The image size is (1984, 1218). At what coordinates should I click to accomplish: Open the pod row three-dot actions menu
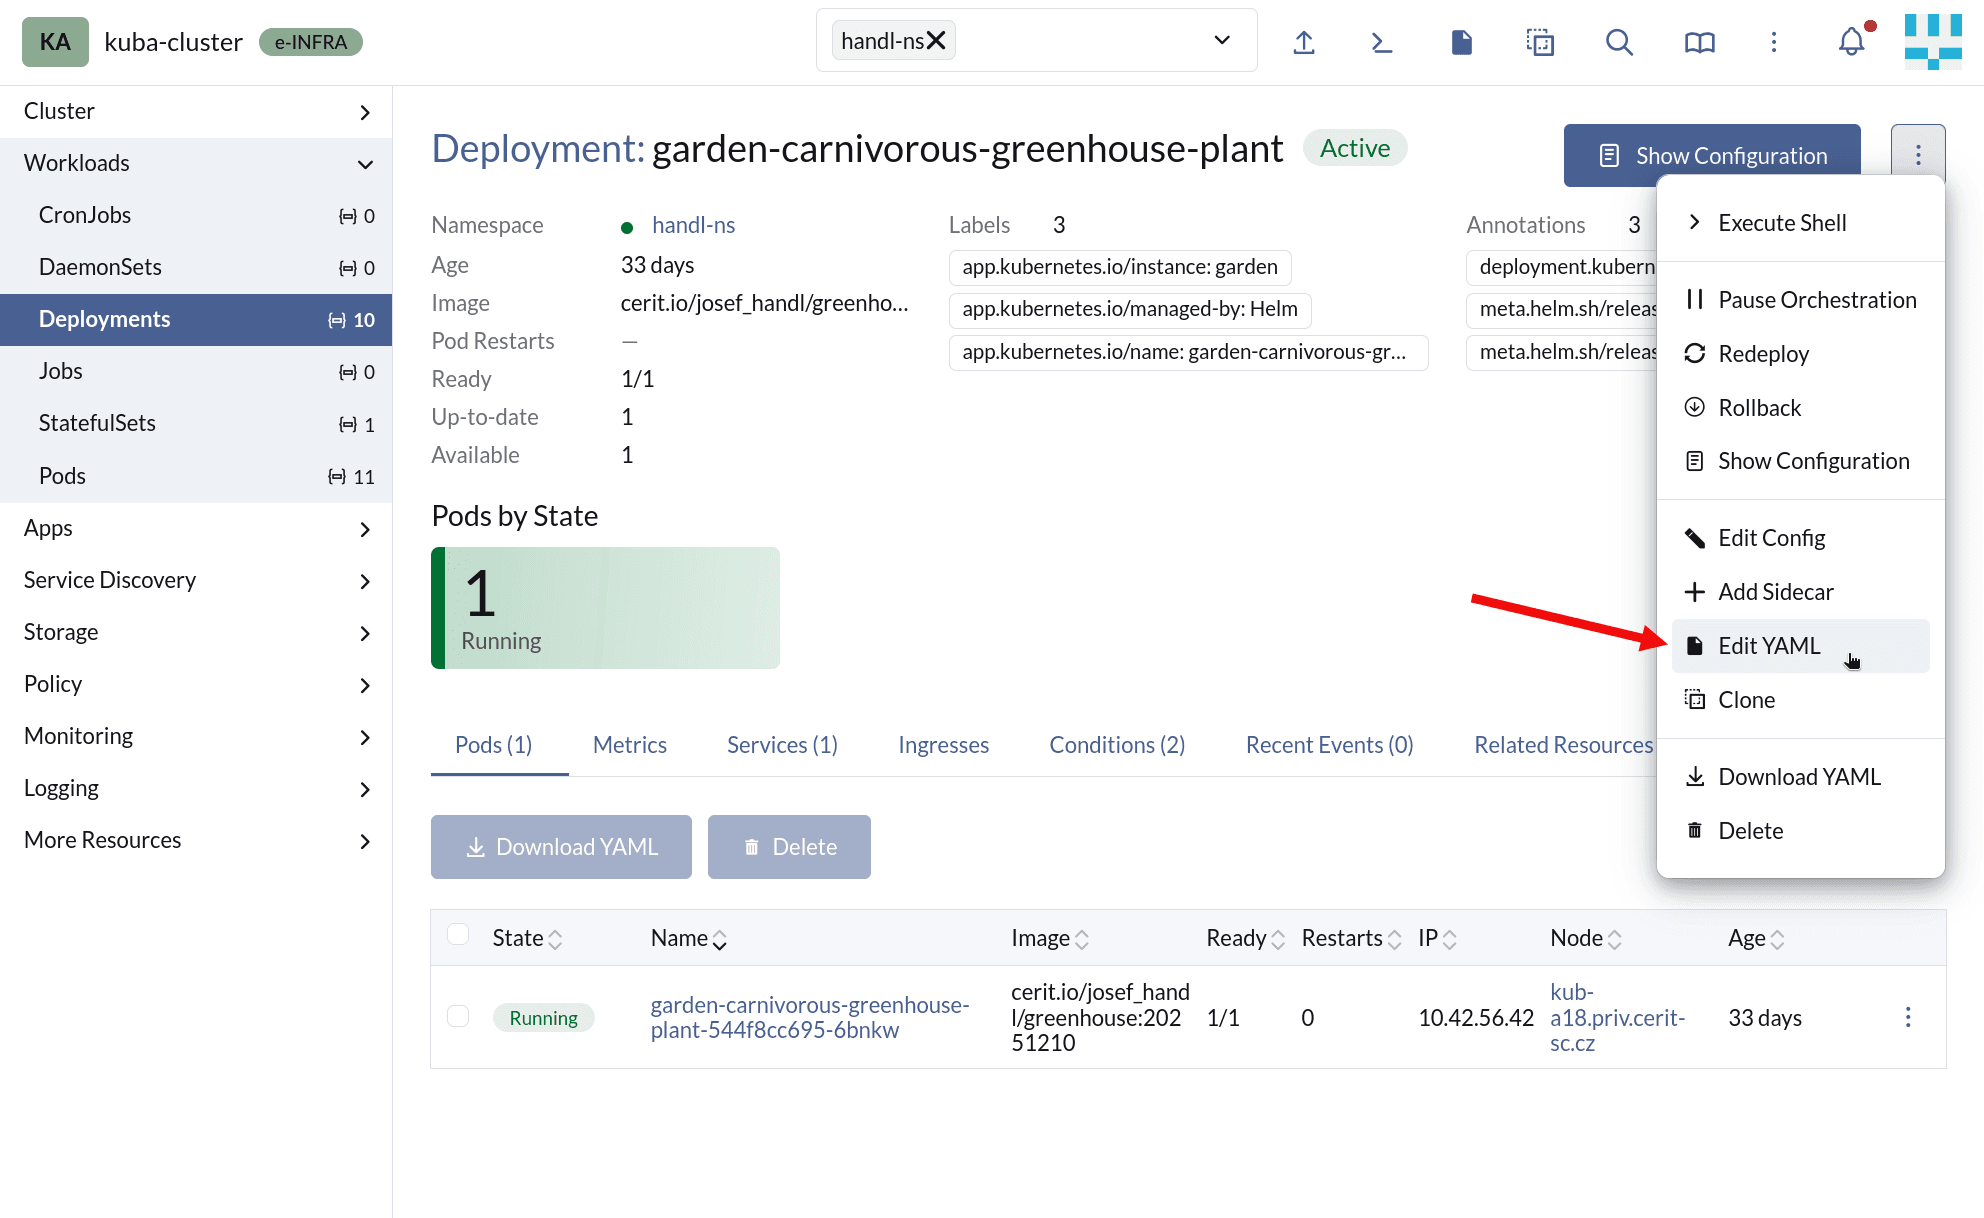pyautogui.click(x=1907, y=1017)
